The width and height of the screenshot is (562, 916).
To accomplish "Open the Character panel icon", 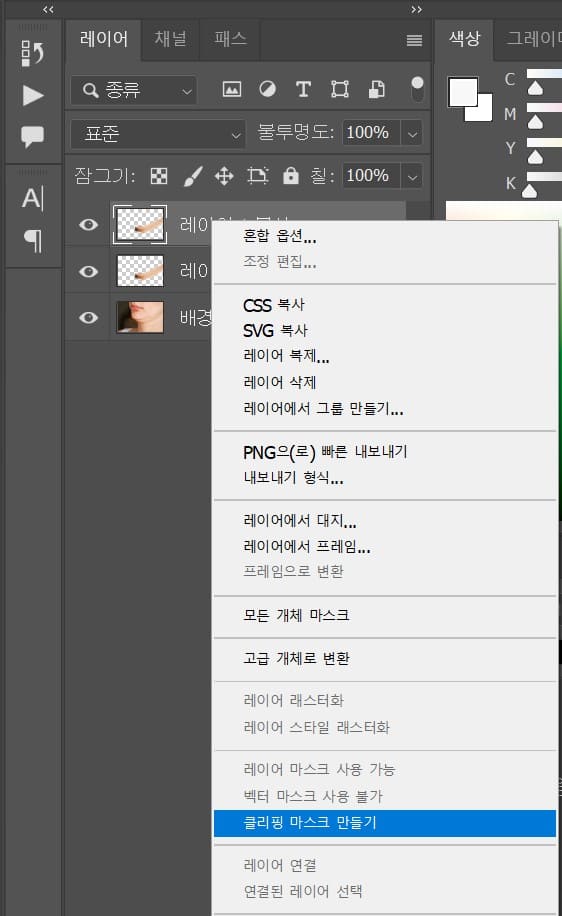I will pos(33,198).
